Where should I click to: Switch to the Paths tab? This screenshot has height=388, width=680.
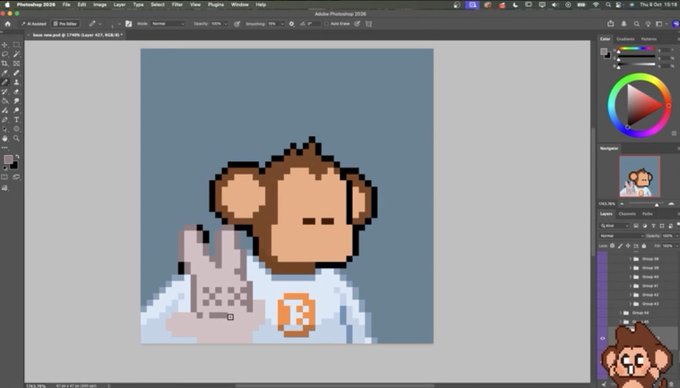tap(647, 214)
